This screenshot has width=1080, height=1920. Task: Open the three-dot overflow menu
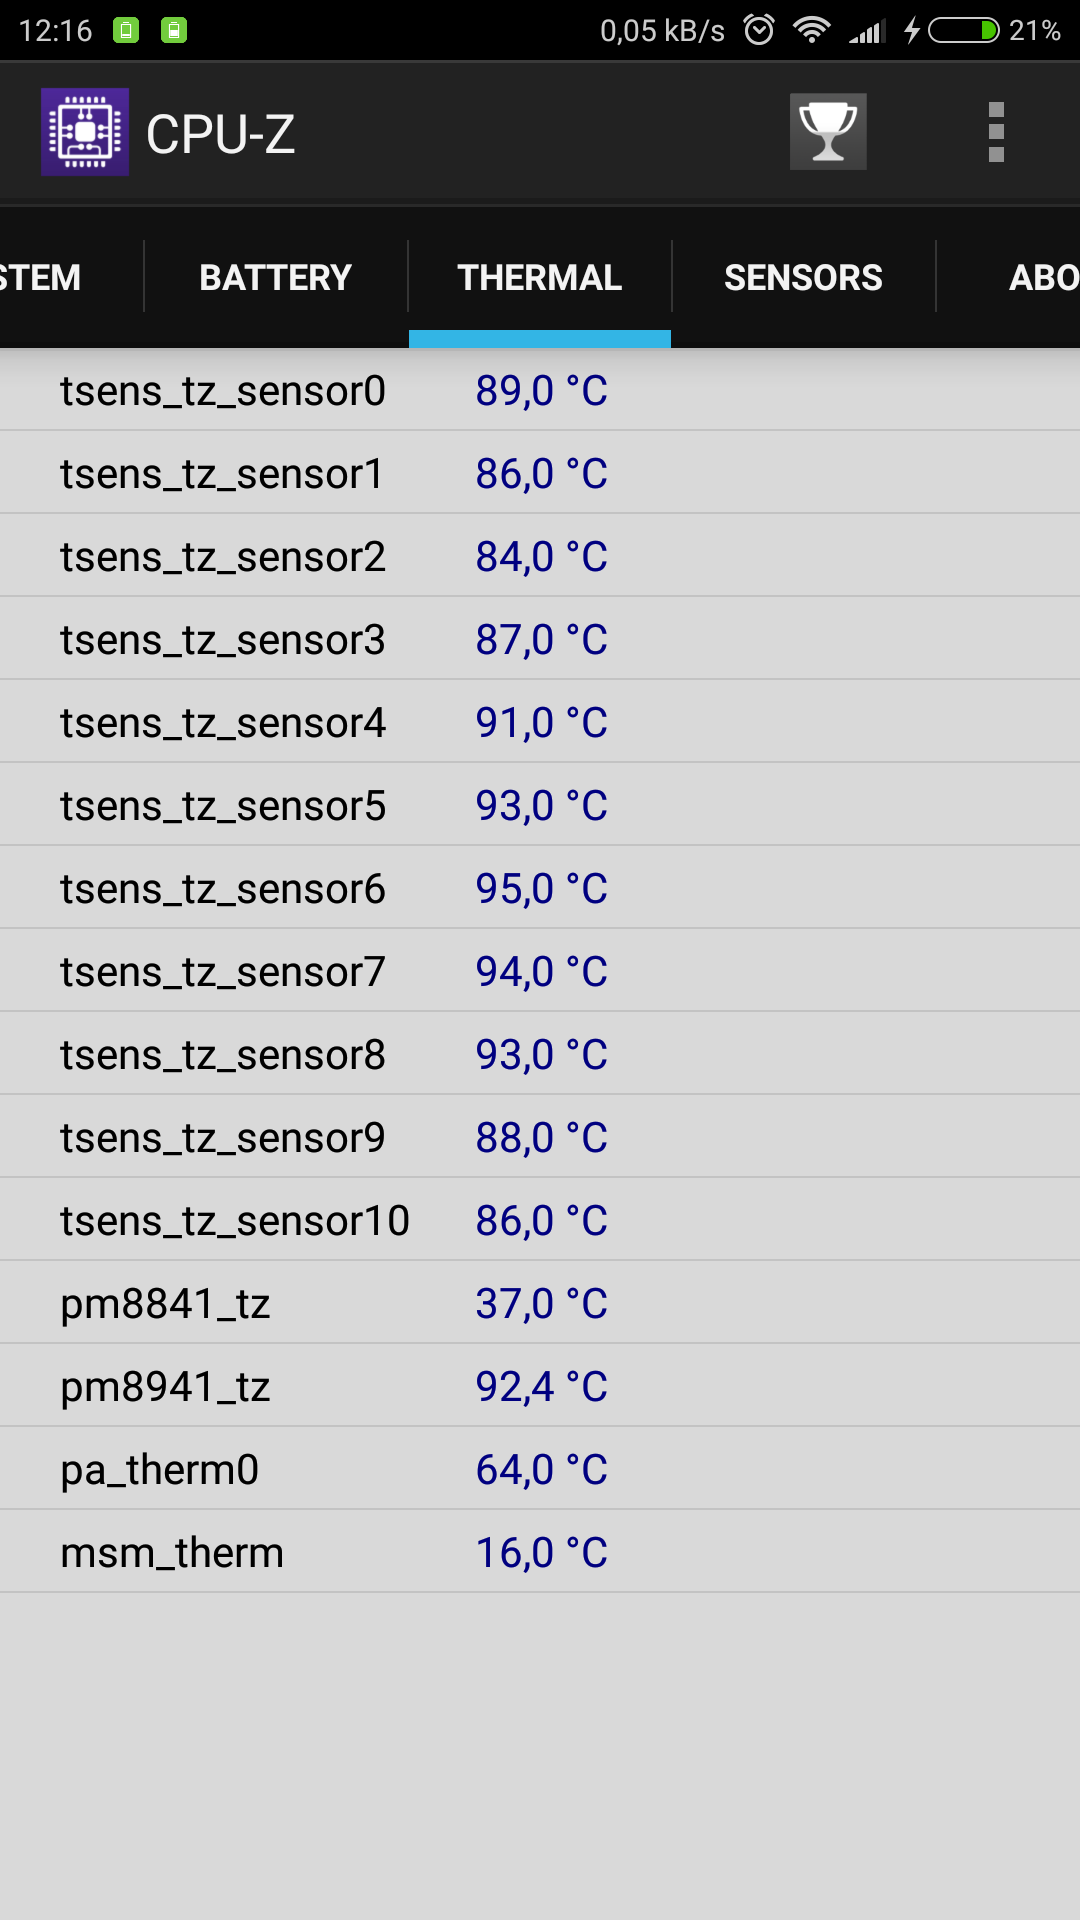tap(995, 132)
